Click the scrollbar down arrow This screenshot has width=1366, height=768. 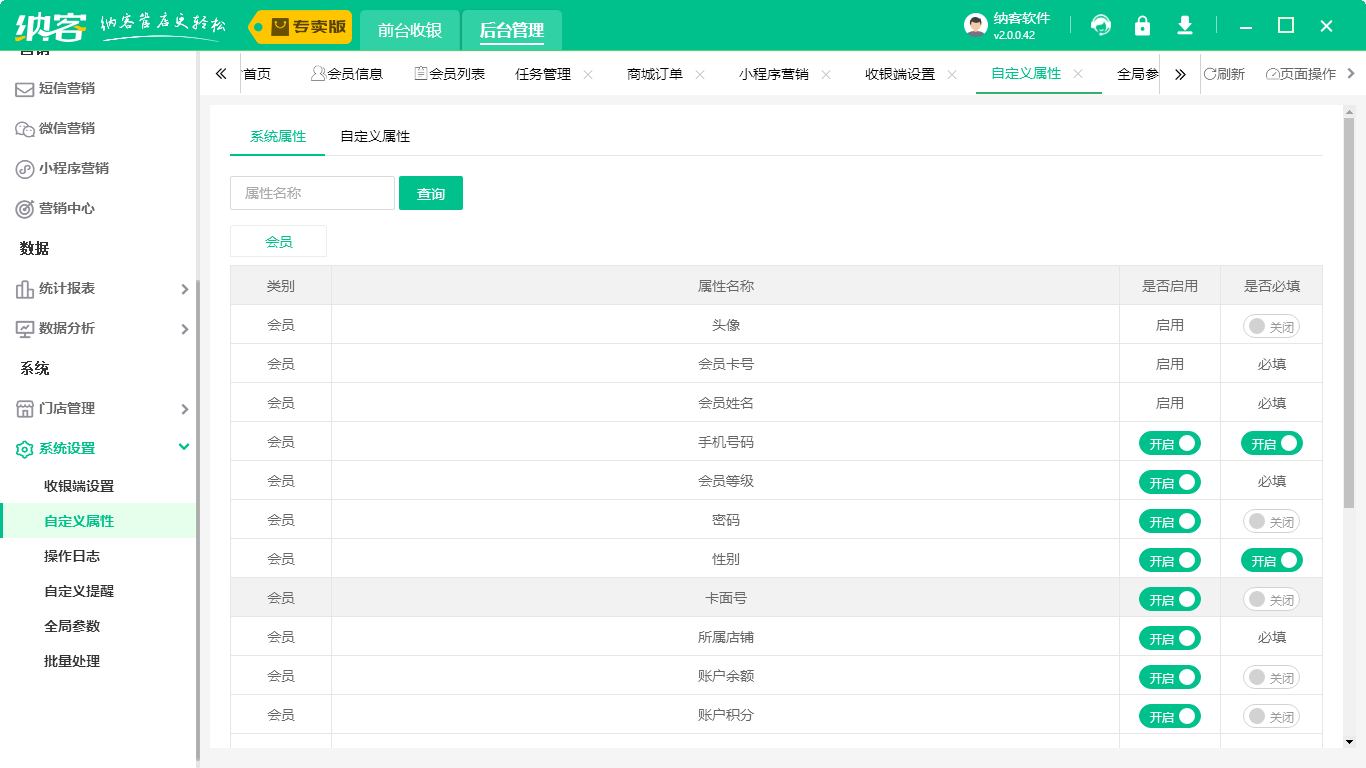[1349, 742]
